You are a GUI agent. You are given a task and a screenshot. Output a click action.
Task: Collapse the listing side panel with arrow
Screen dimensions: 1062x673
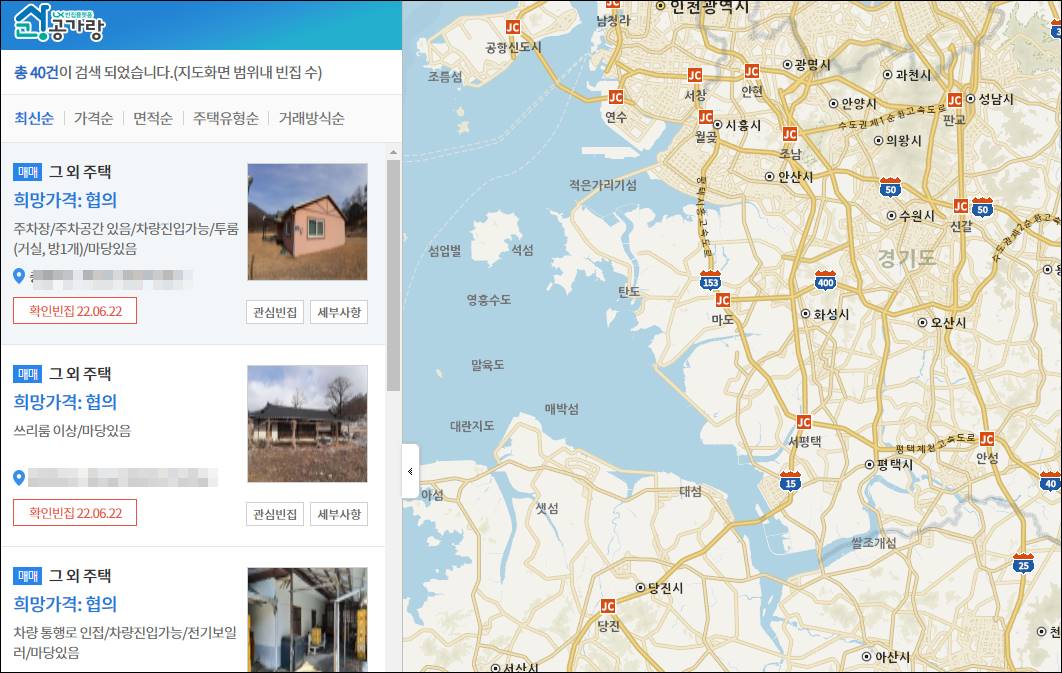[x=410, y=471]
